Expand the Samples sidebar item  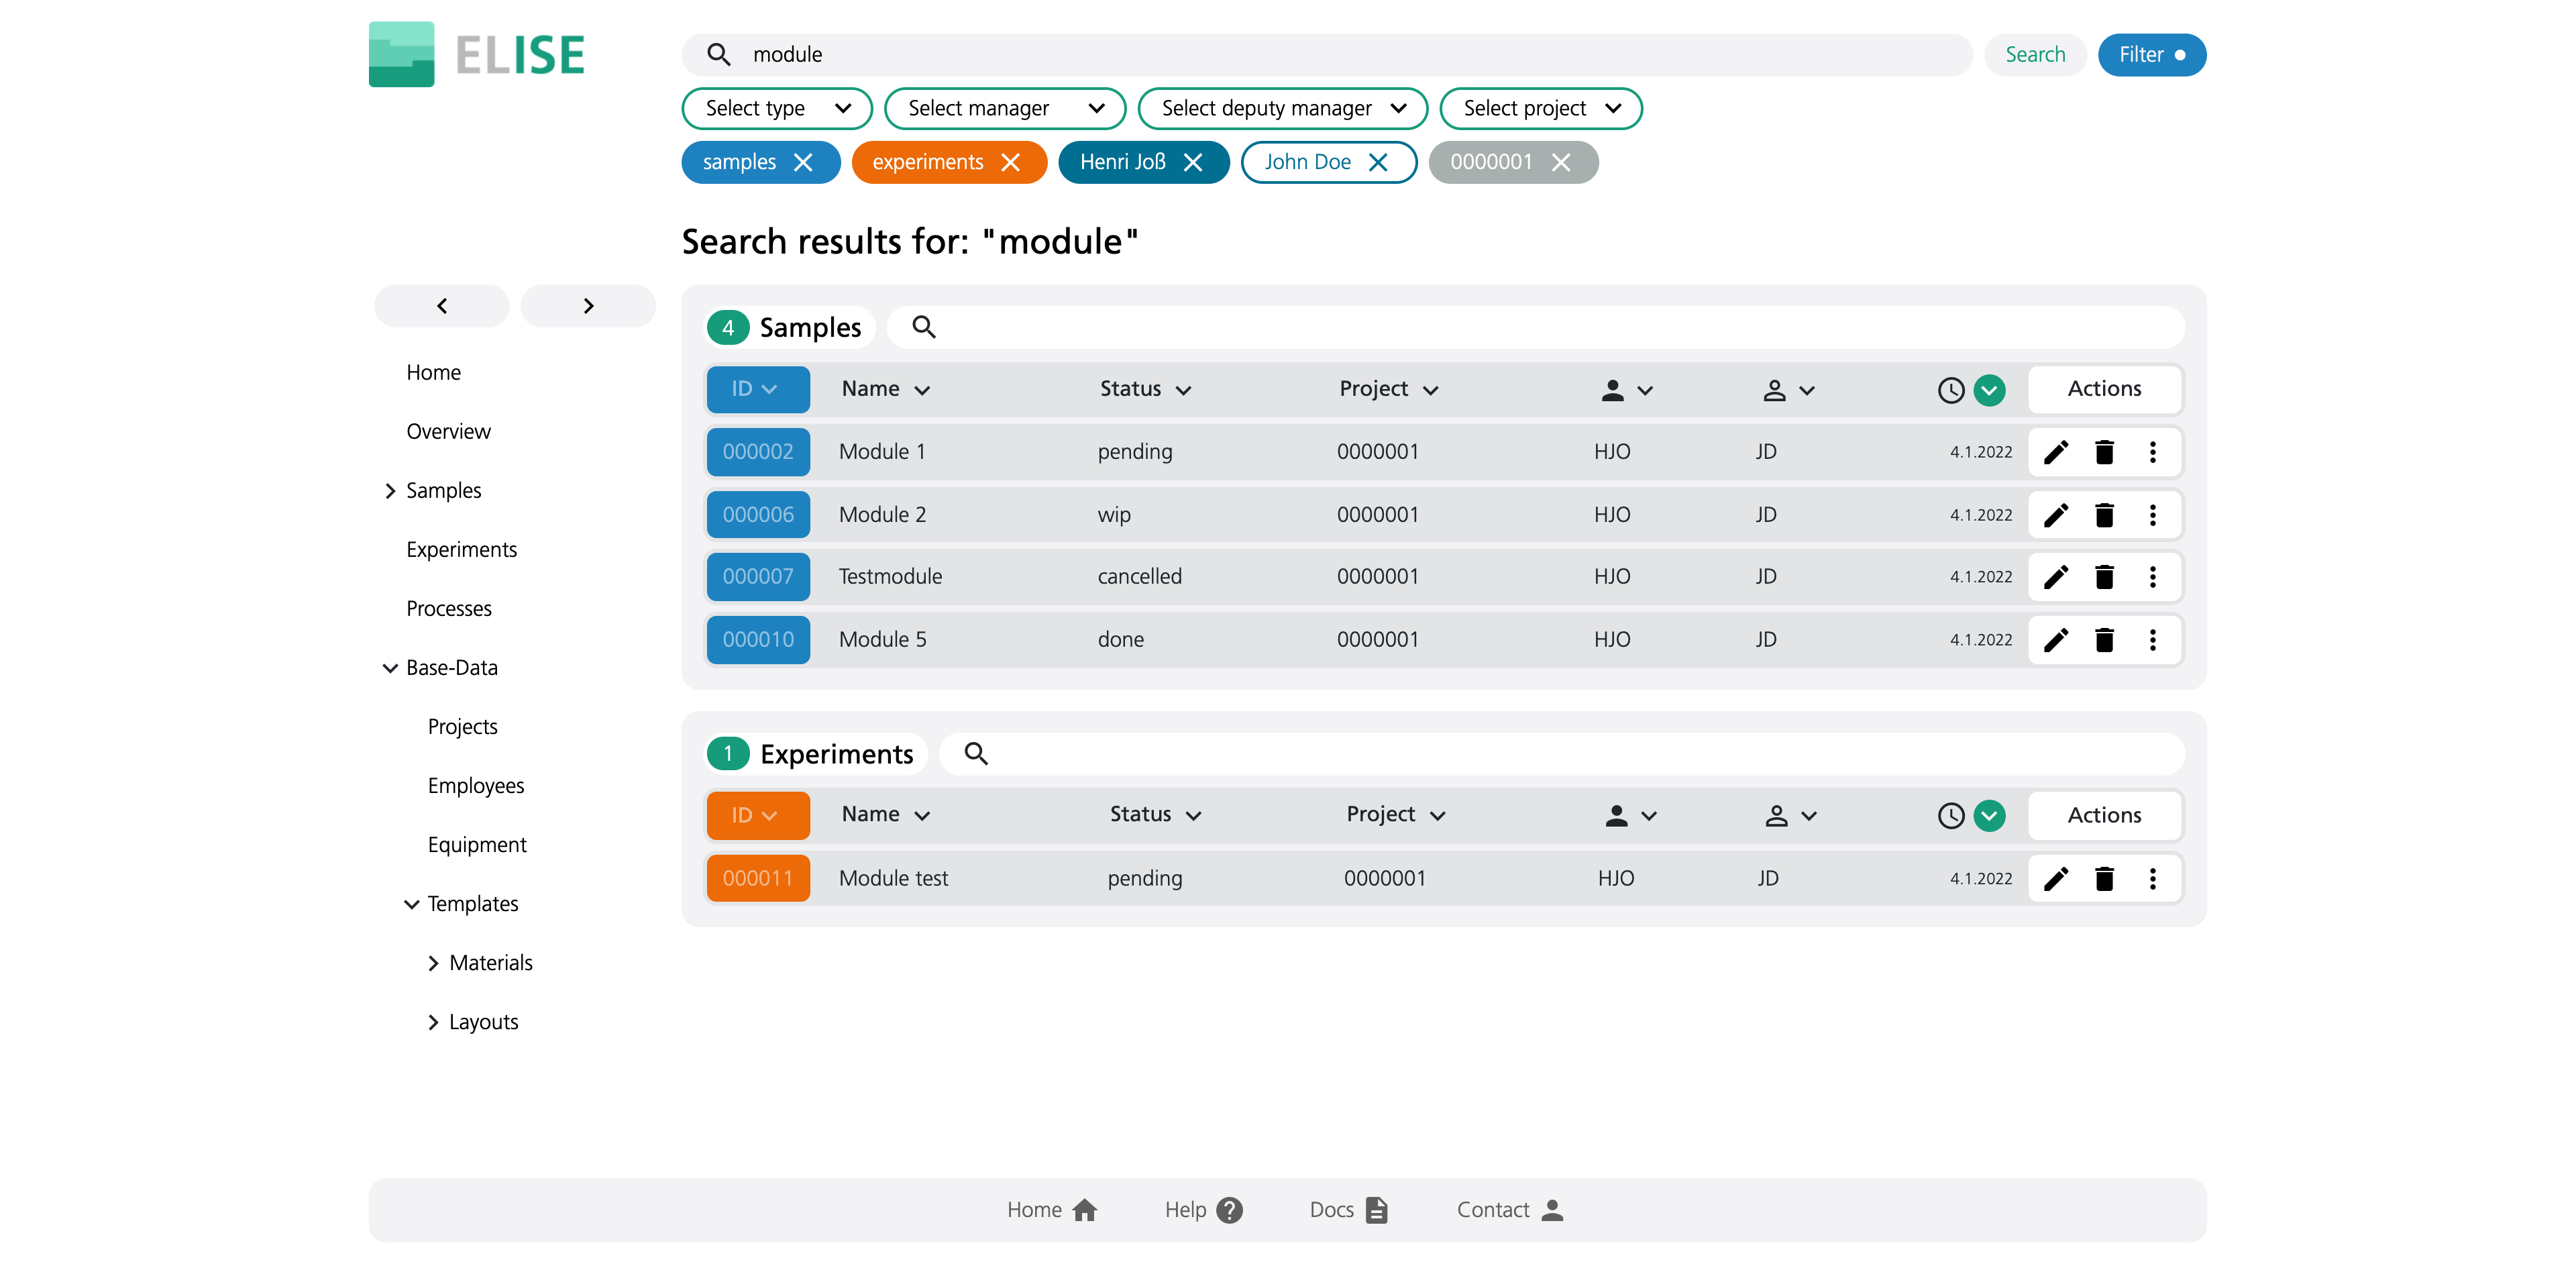(390, 491)
